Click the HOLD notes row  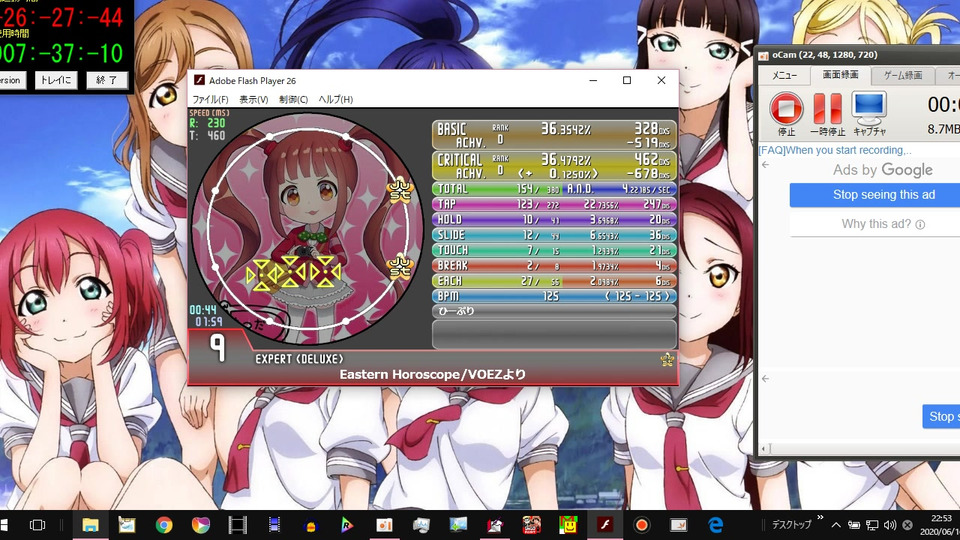coord(554,220)
